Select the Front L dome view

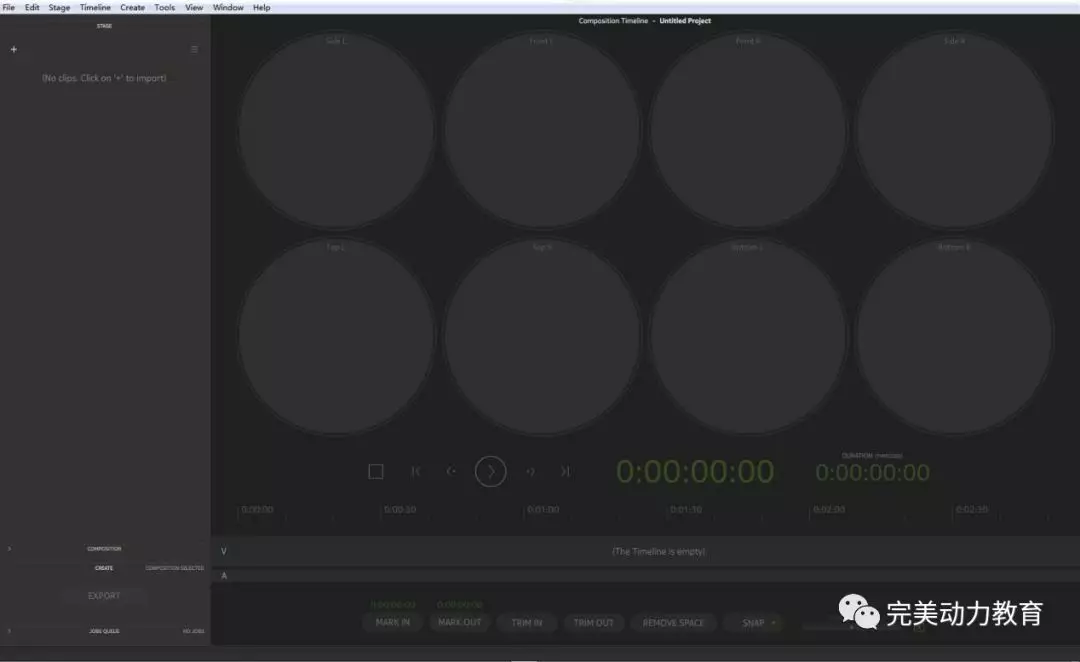click(x=541, y=130)
